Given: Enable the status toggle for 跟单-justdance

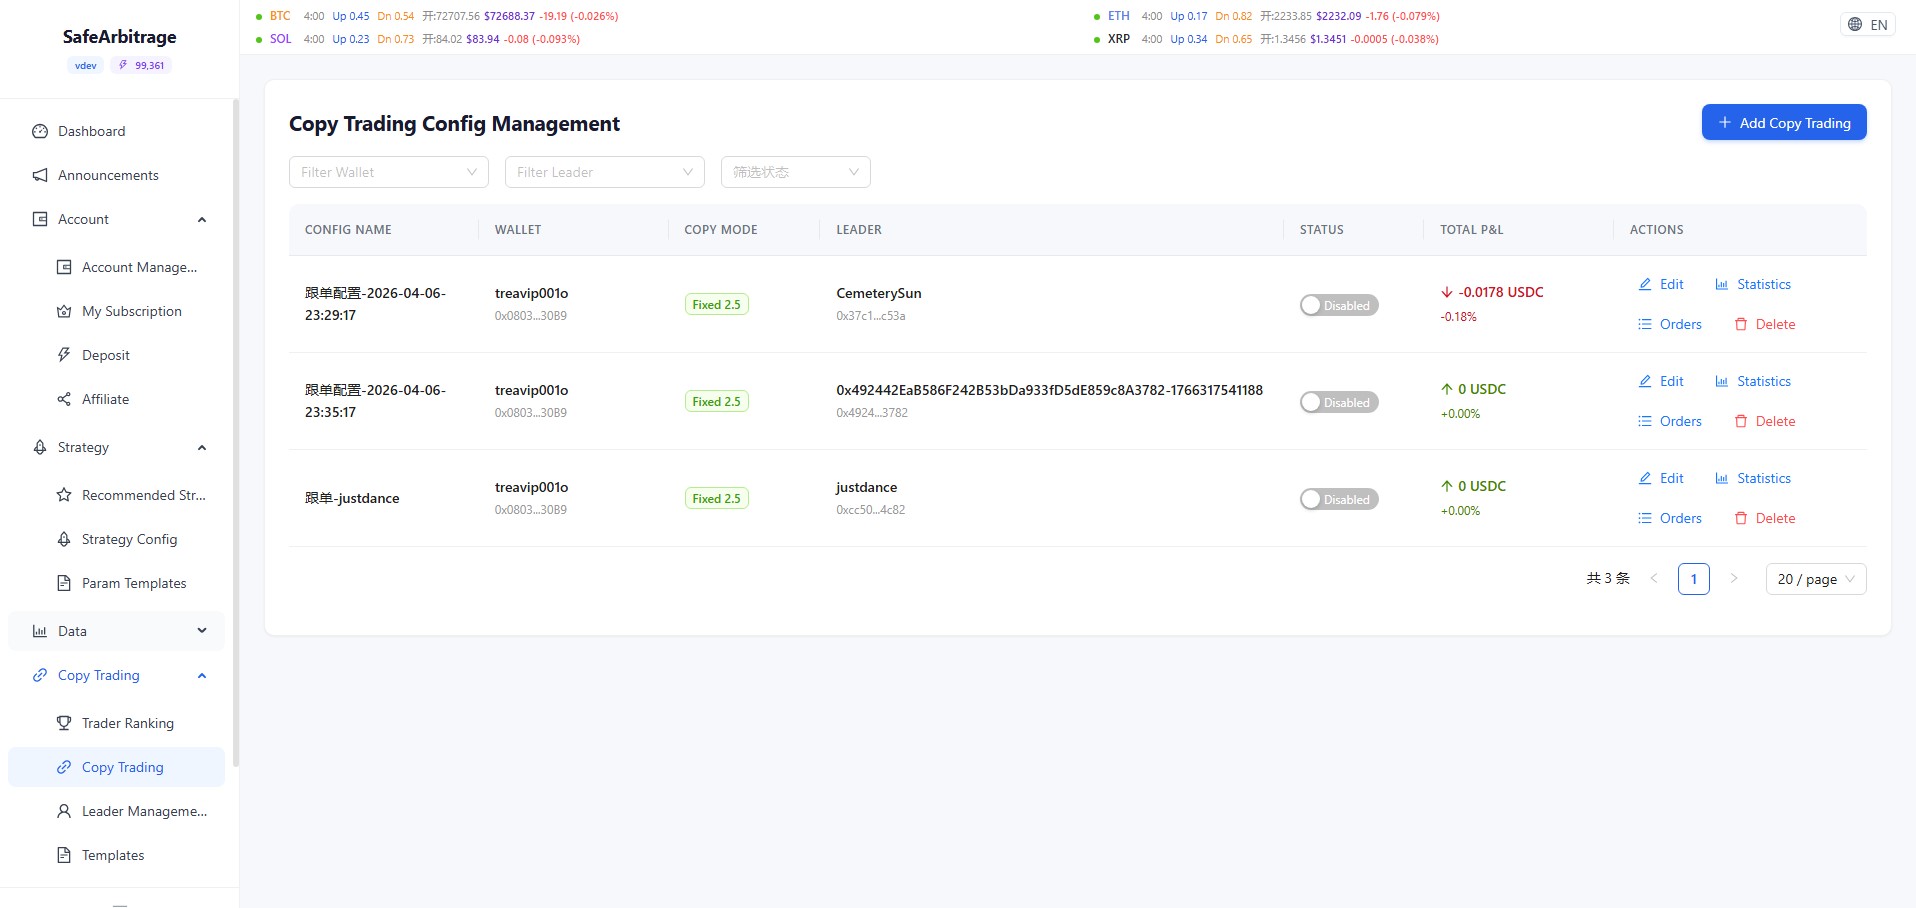Looking at the screenshot, I should 1339,498.
